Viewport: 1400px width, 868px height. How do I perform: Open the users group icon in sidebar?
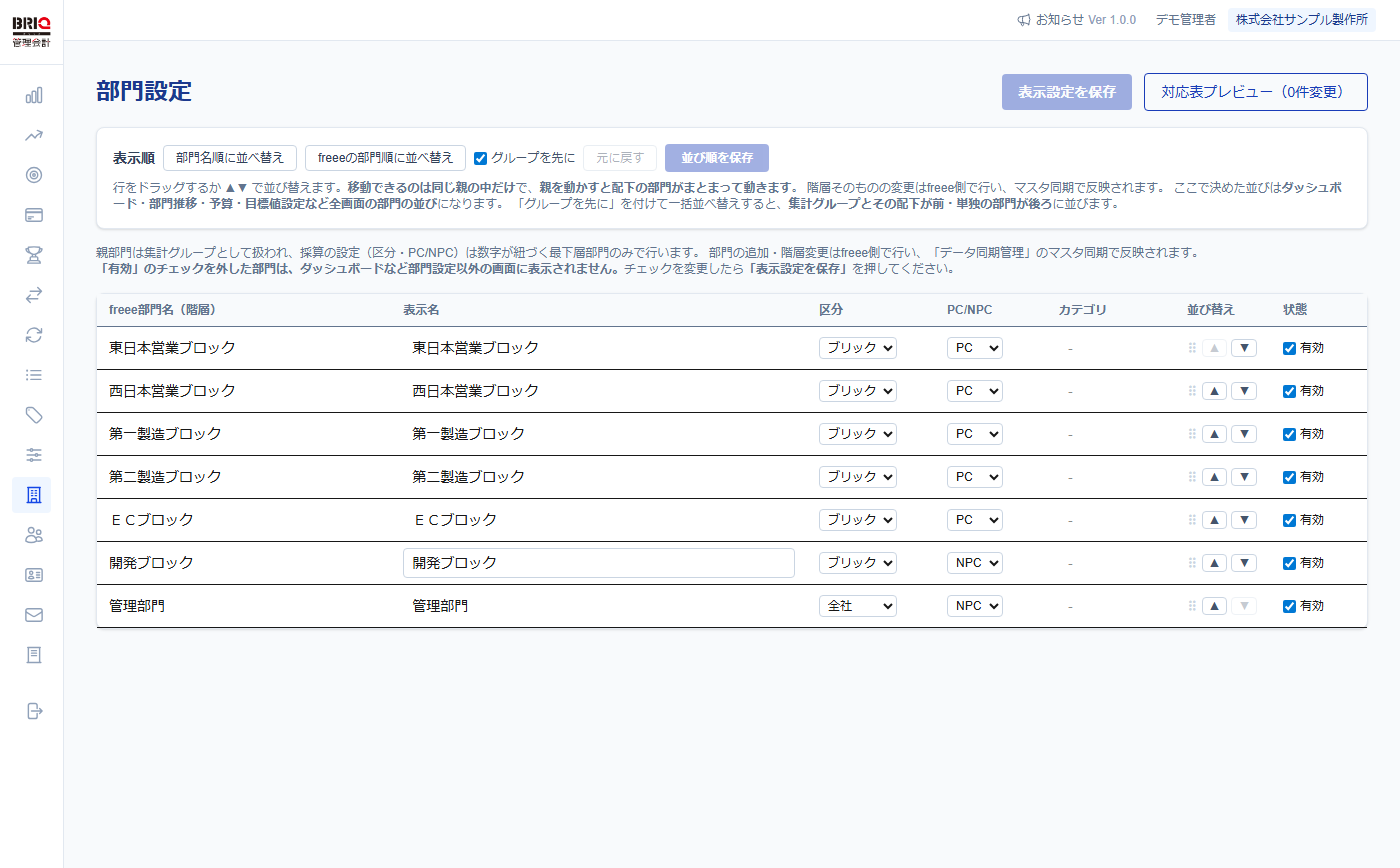pos(33,535)
